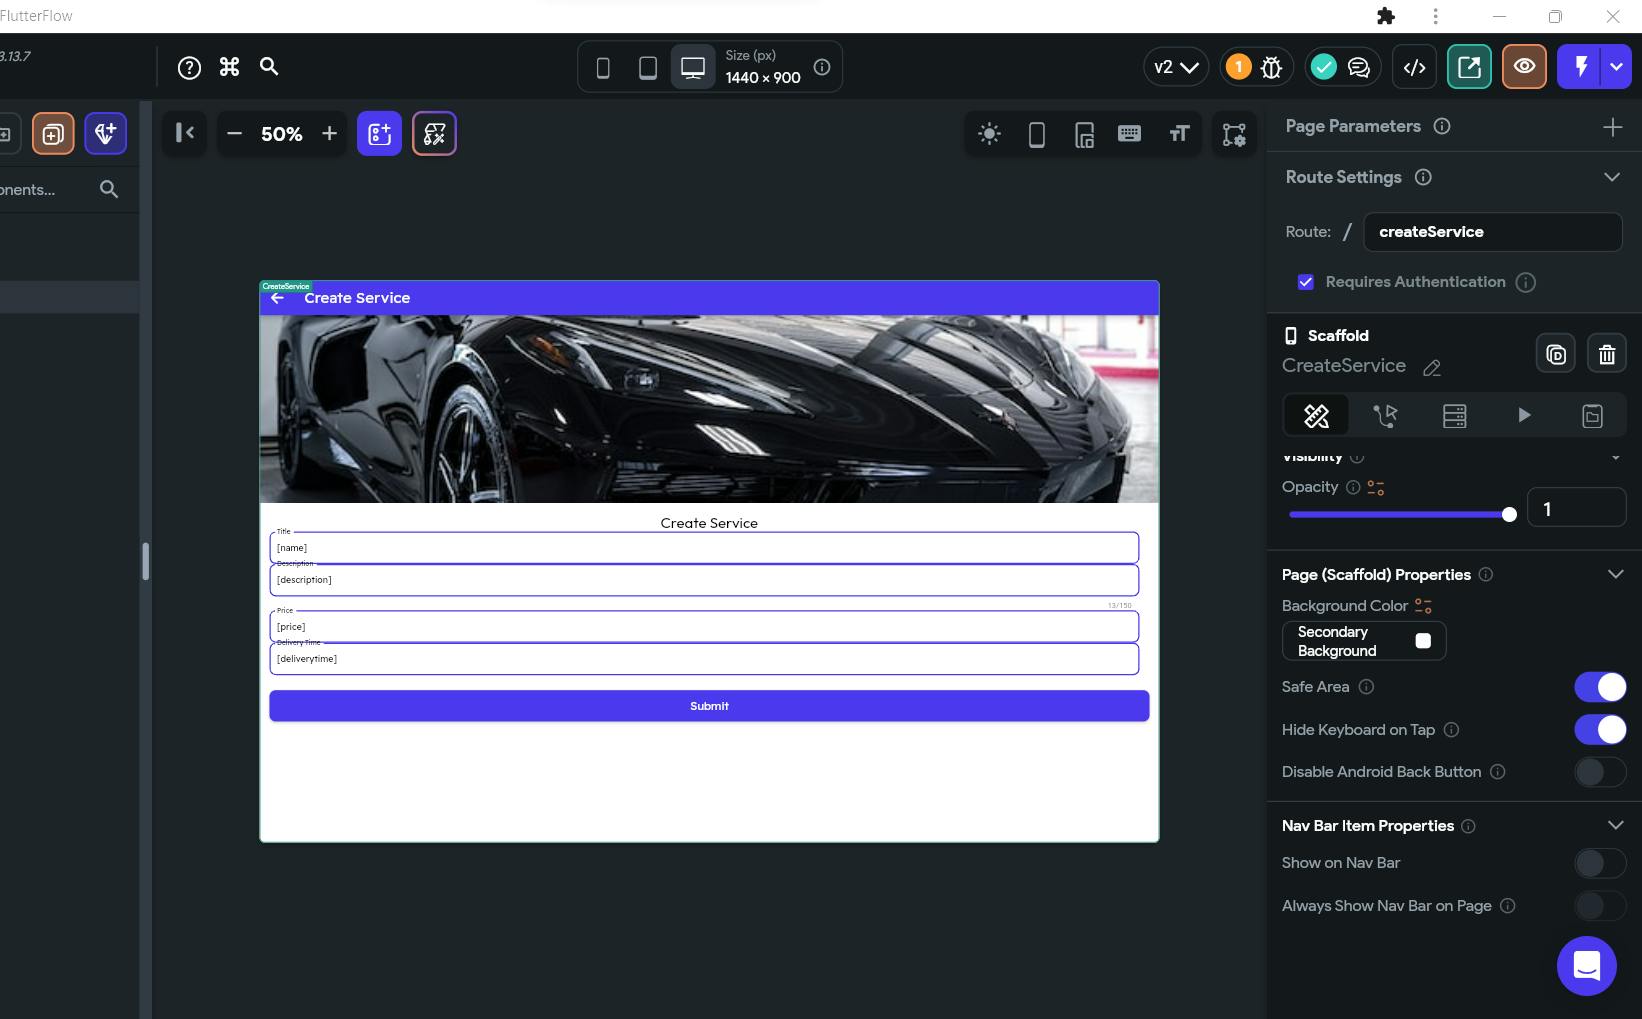
Task: Enable Show on Nav Bar toggle
Action: pos(1599,863)
